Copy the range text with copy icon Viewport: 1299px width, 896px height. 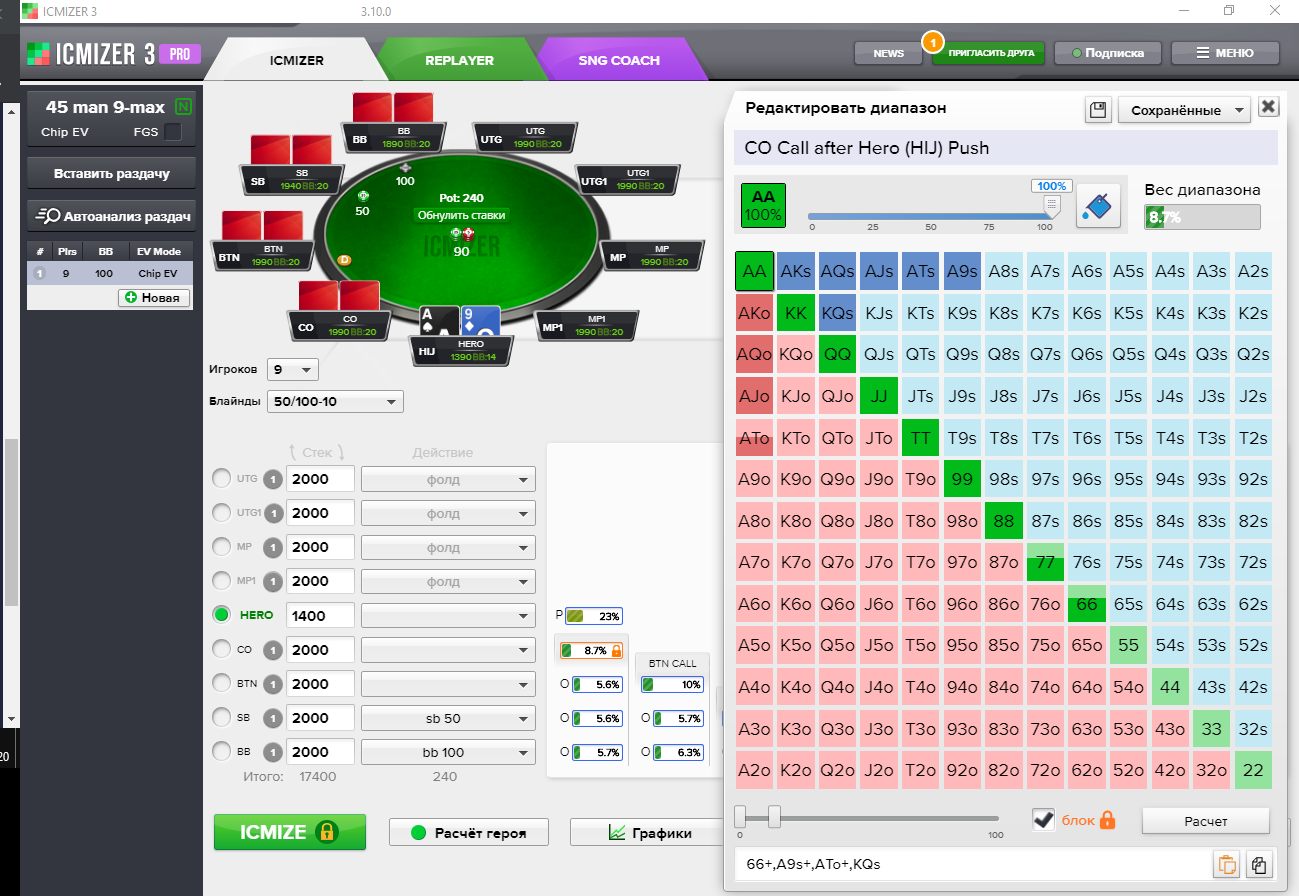point(1258,864)
